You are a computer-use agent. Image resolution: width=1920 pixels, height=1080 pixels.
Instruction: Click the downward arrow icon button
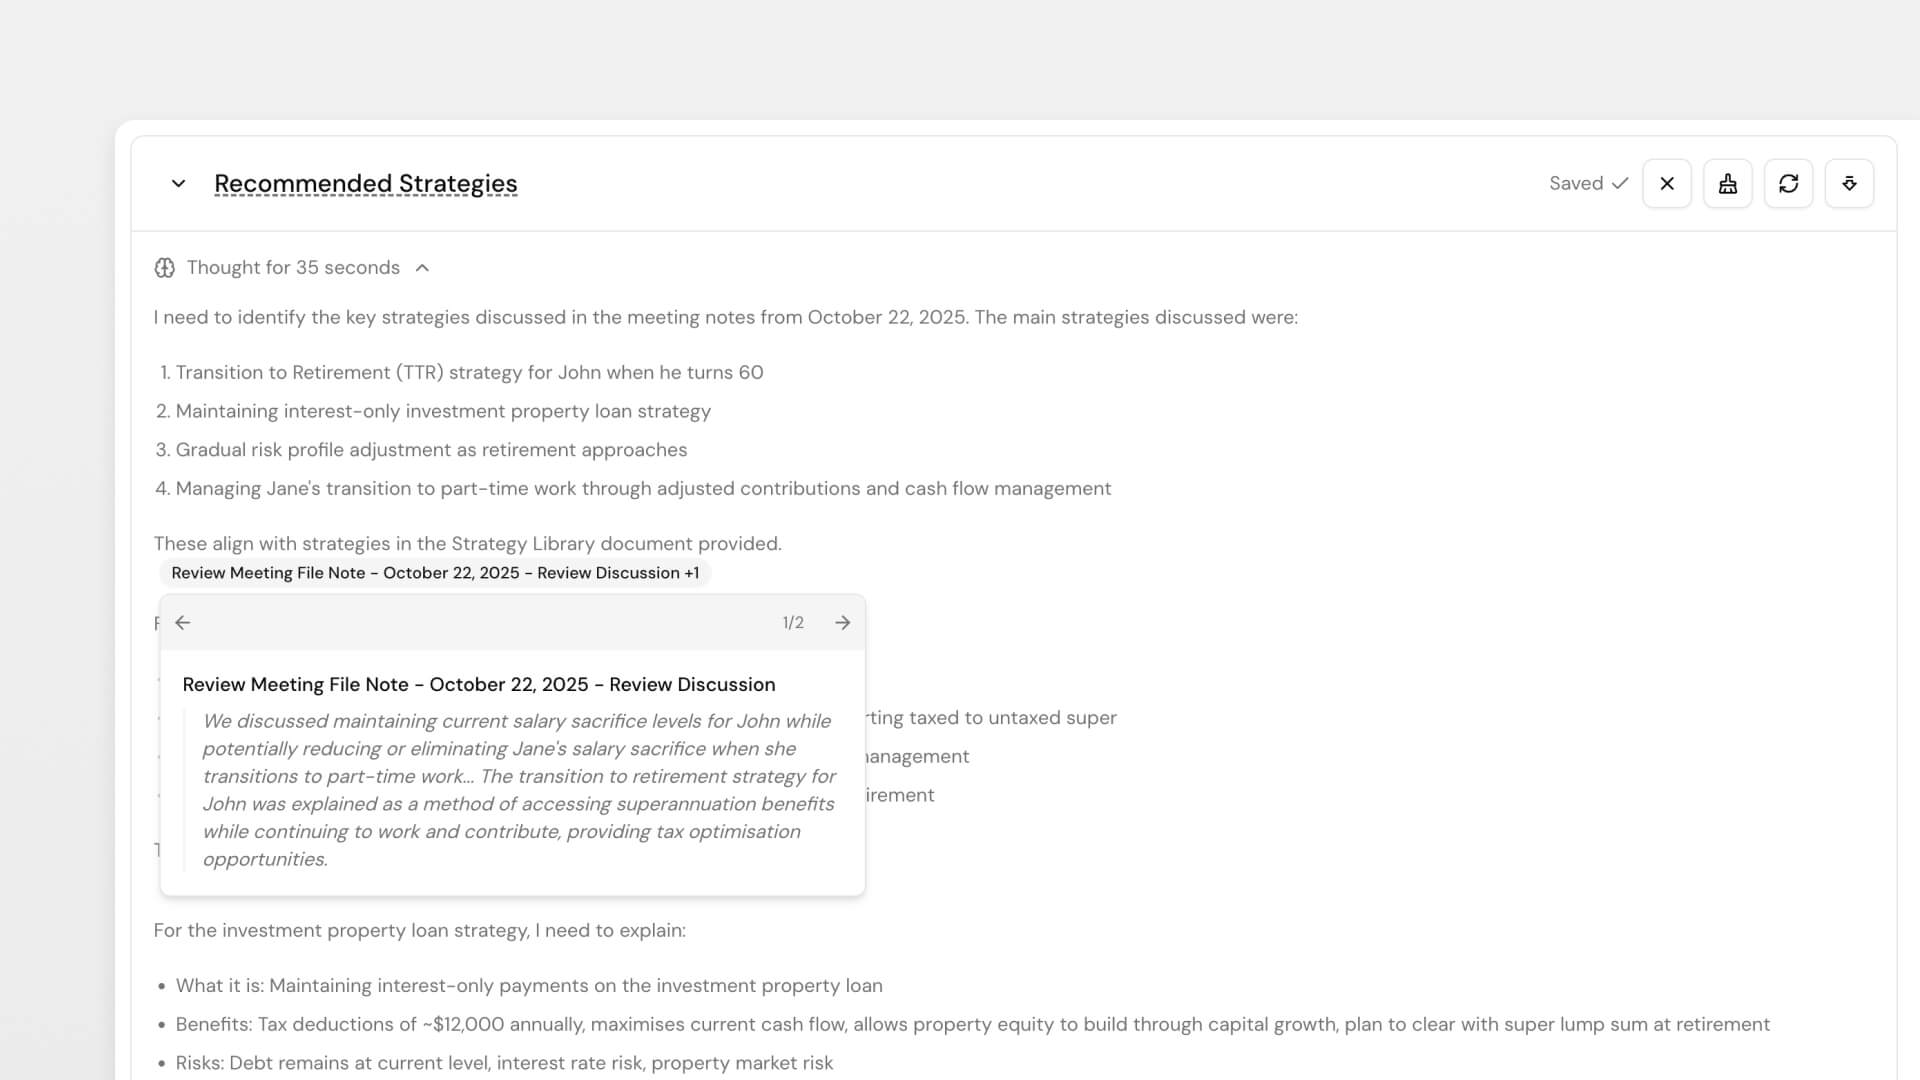(1849, 184)
